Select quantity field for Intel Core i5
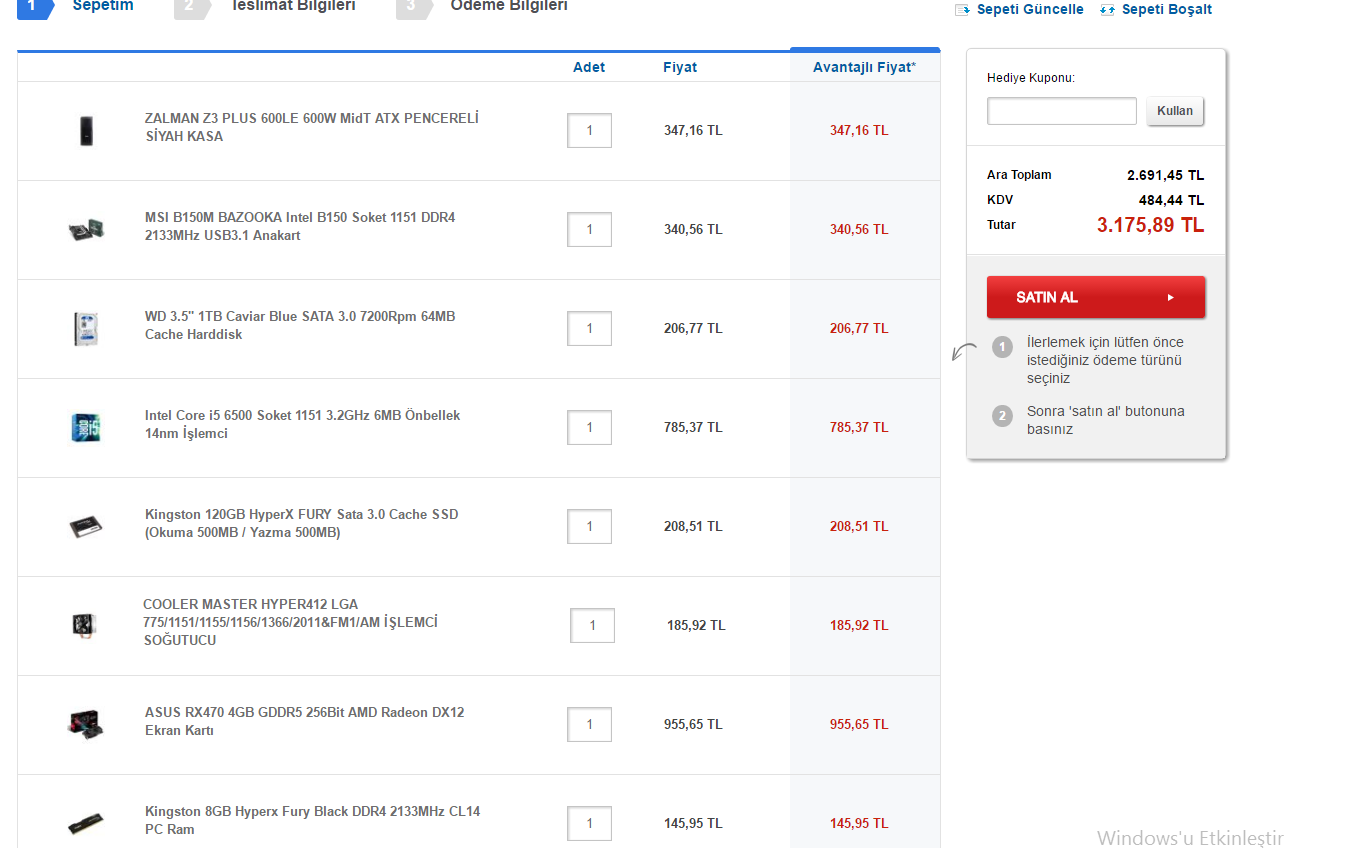This screenshot has width=1364, height=848. pyautogui.click(x=589, y=427)
